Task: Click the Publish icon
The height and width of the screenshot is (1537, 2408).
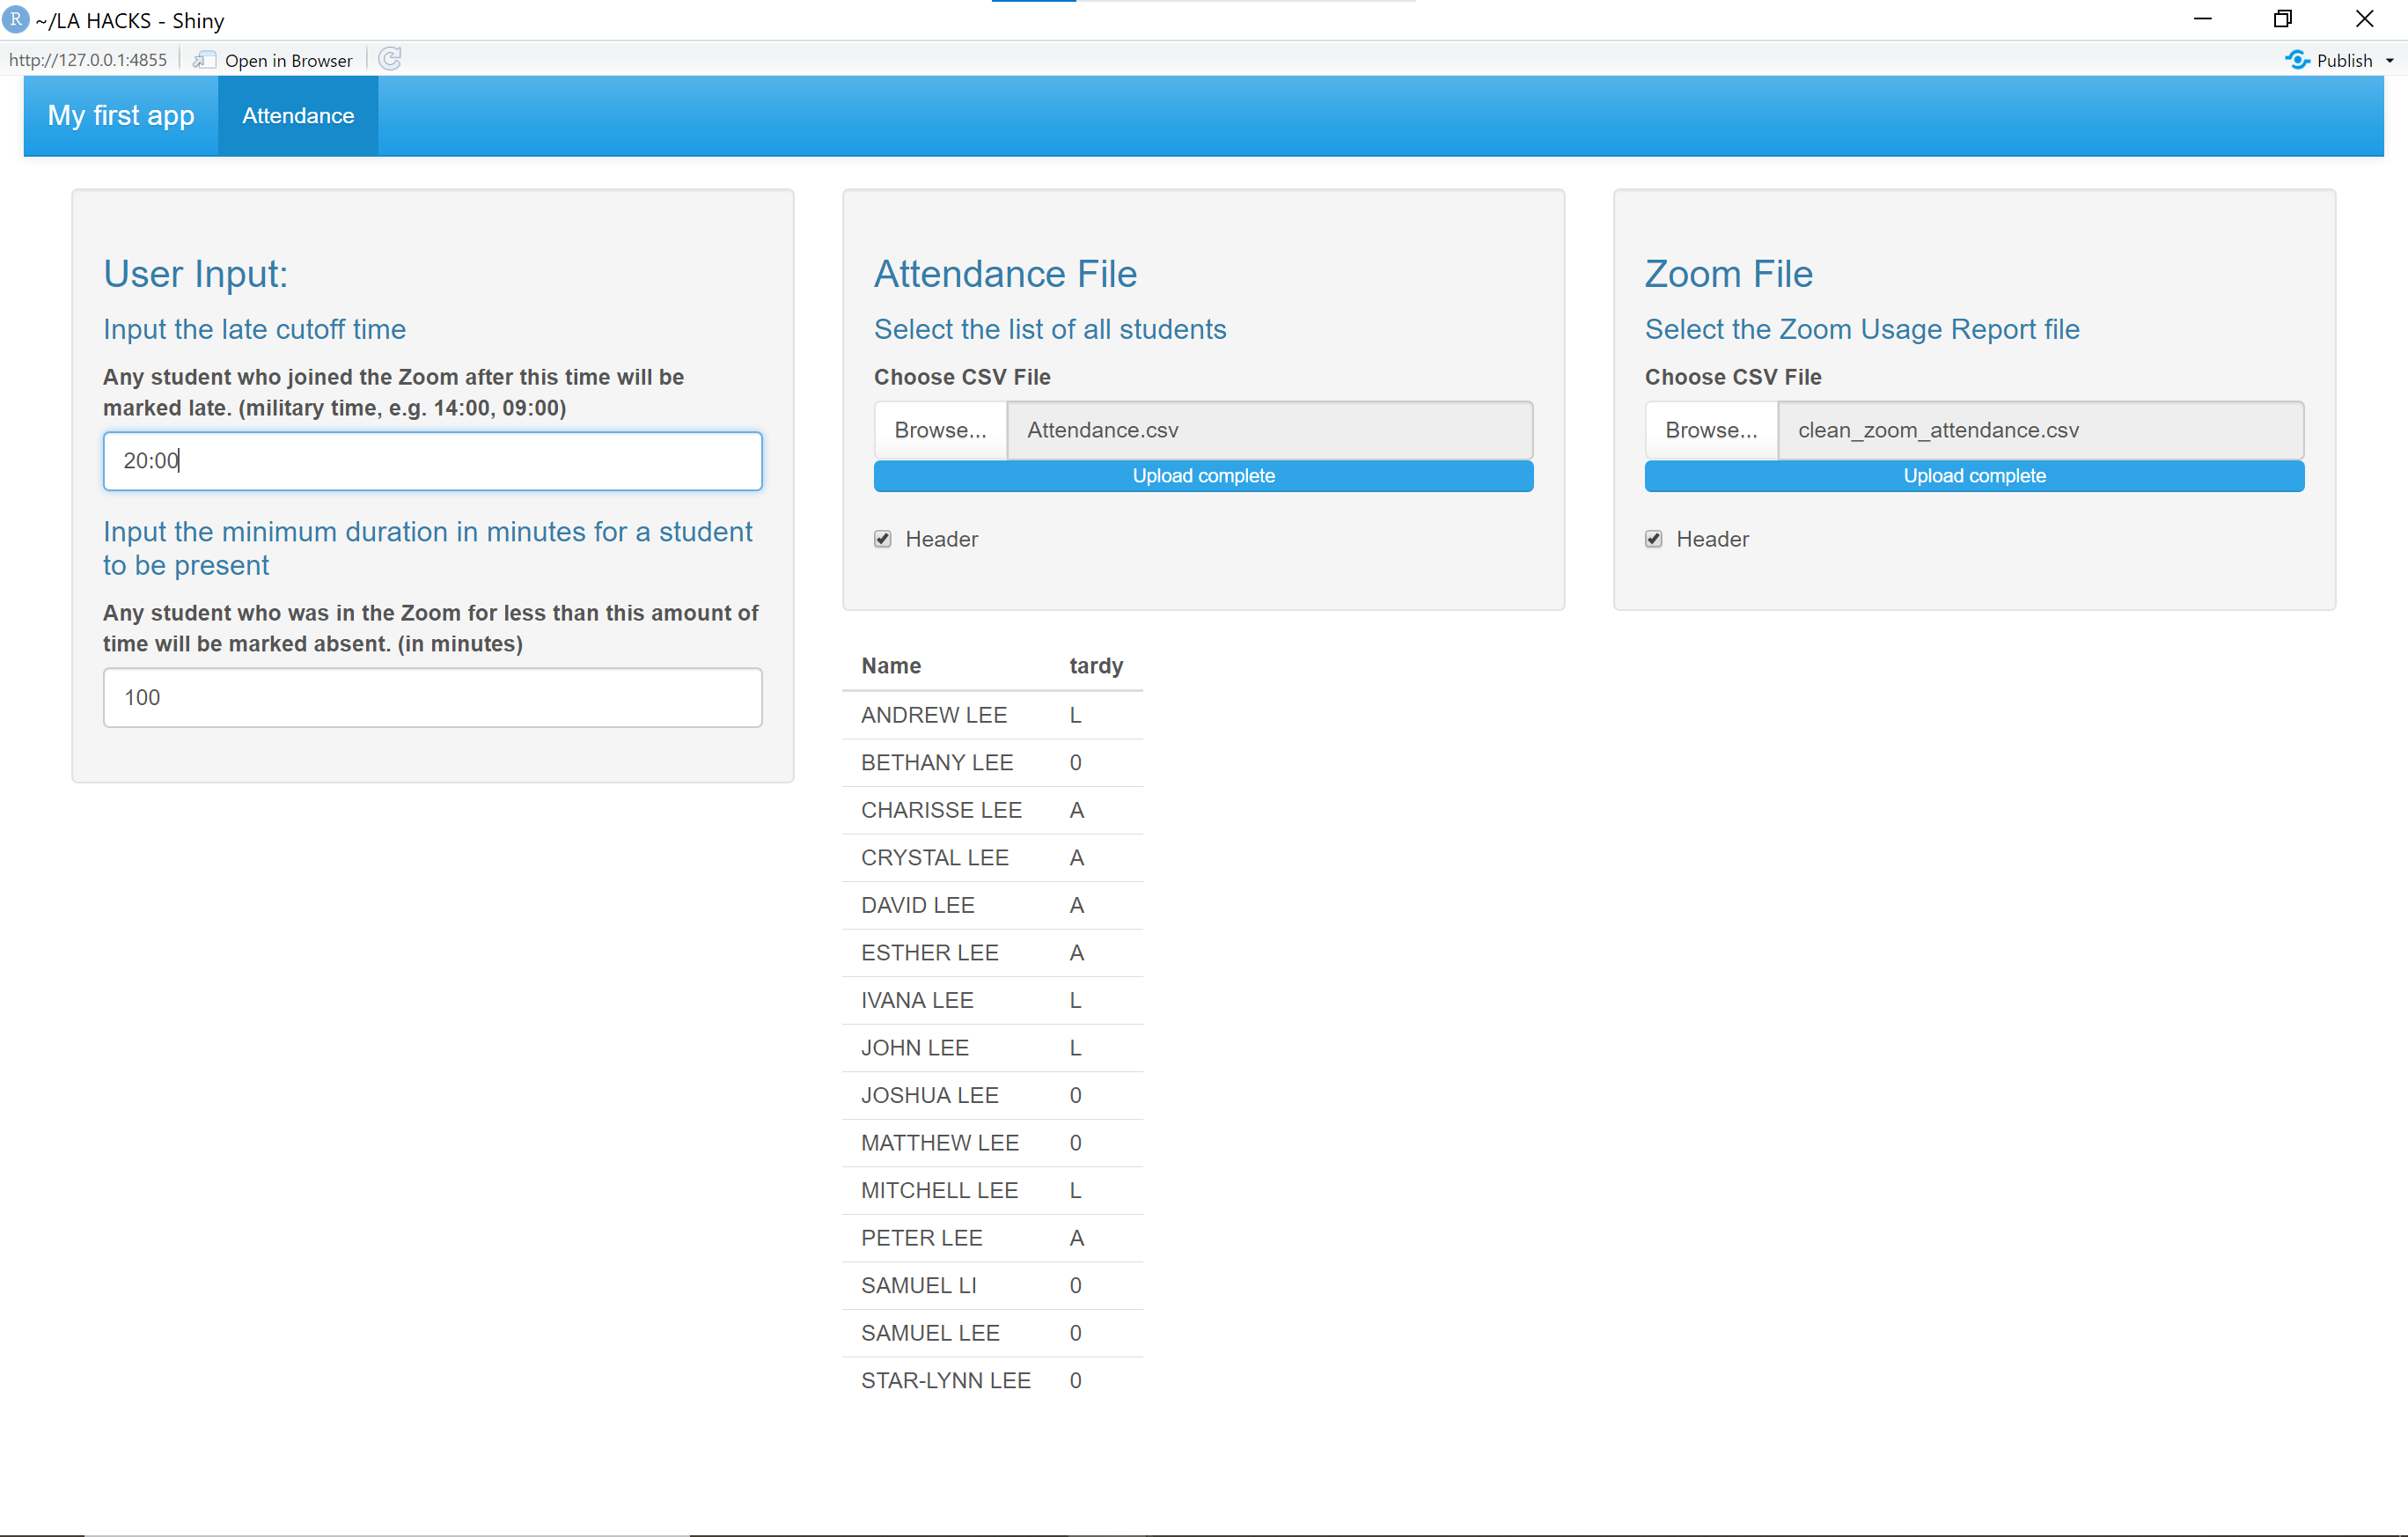Action: pyautogui.click(x=2297, y=60)
